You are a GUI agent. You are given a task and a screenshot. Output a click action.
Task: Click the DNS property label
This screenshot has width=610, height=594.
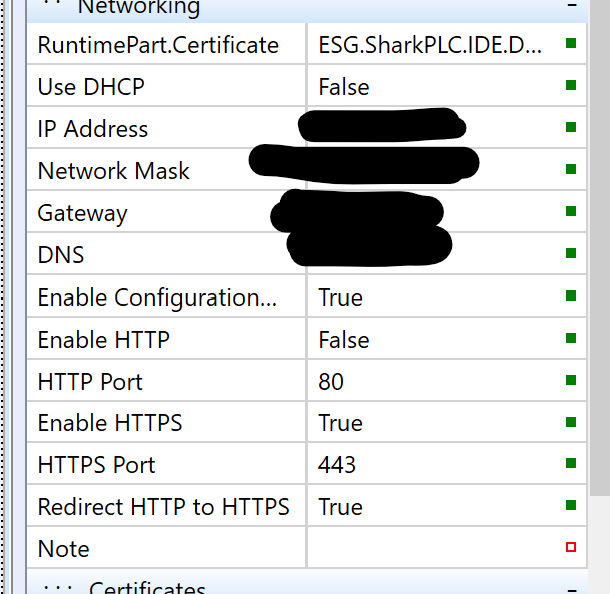pos(61,255)
